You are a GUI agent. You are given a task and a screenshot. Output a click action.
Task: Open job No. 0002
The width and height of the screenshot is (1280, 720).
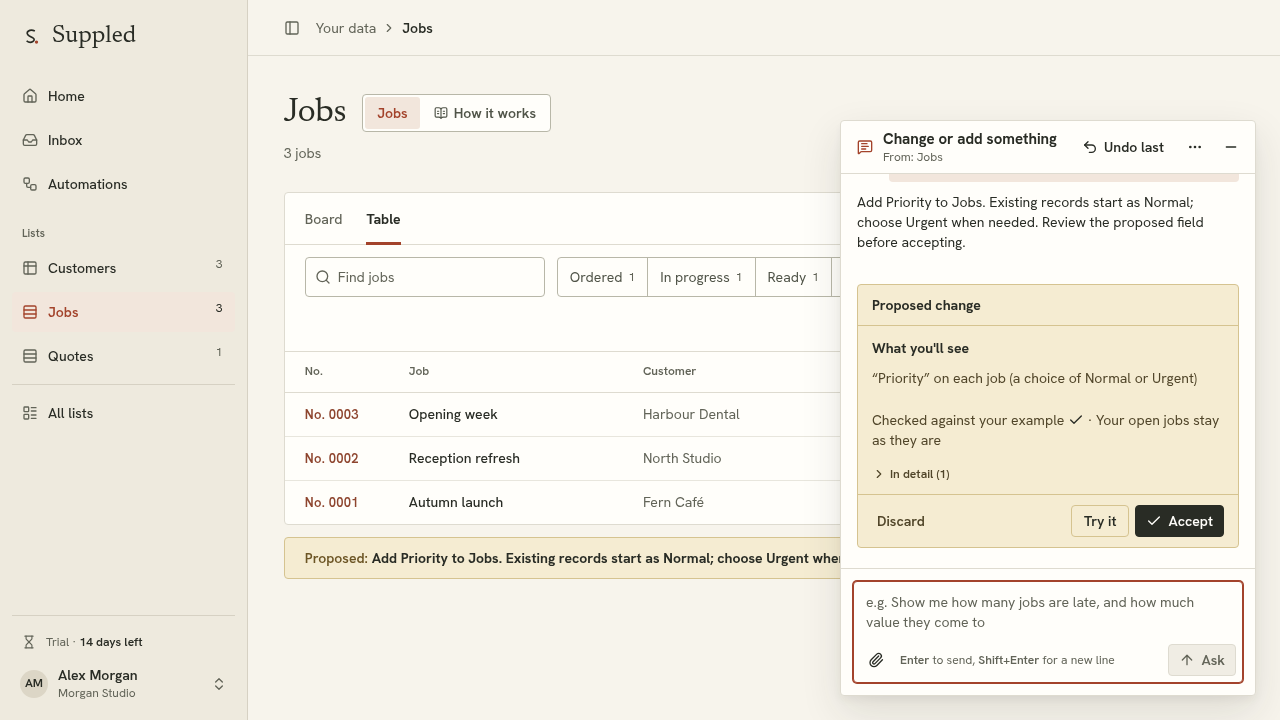(x=332, y=458)
